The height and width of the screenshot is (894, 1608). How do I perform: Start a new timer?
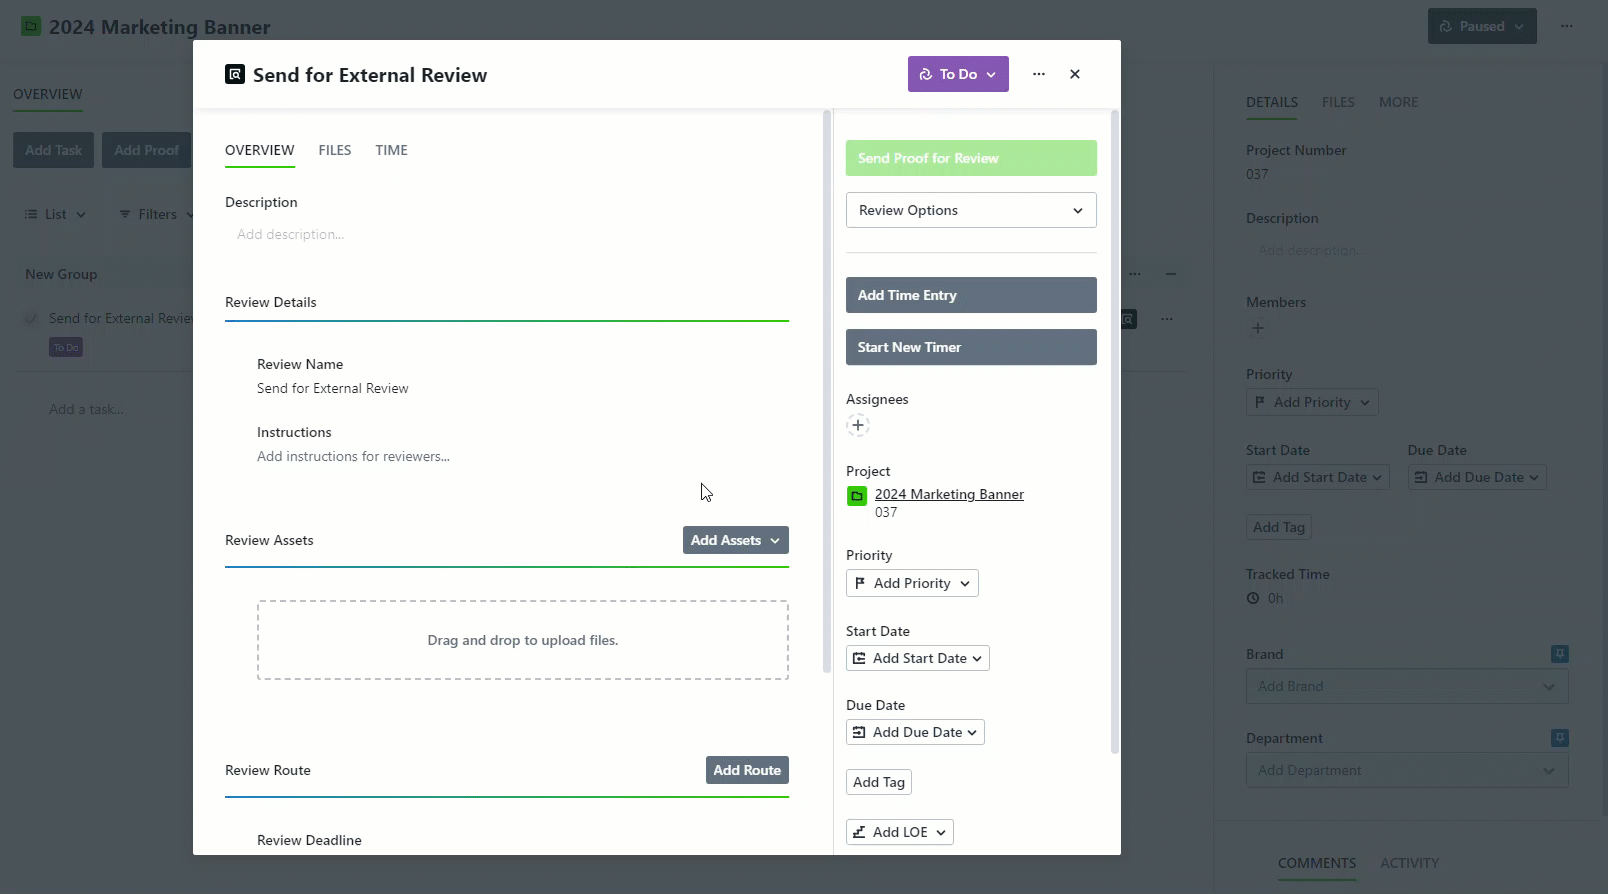[x=971, y=347]
